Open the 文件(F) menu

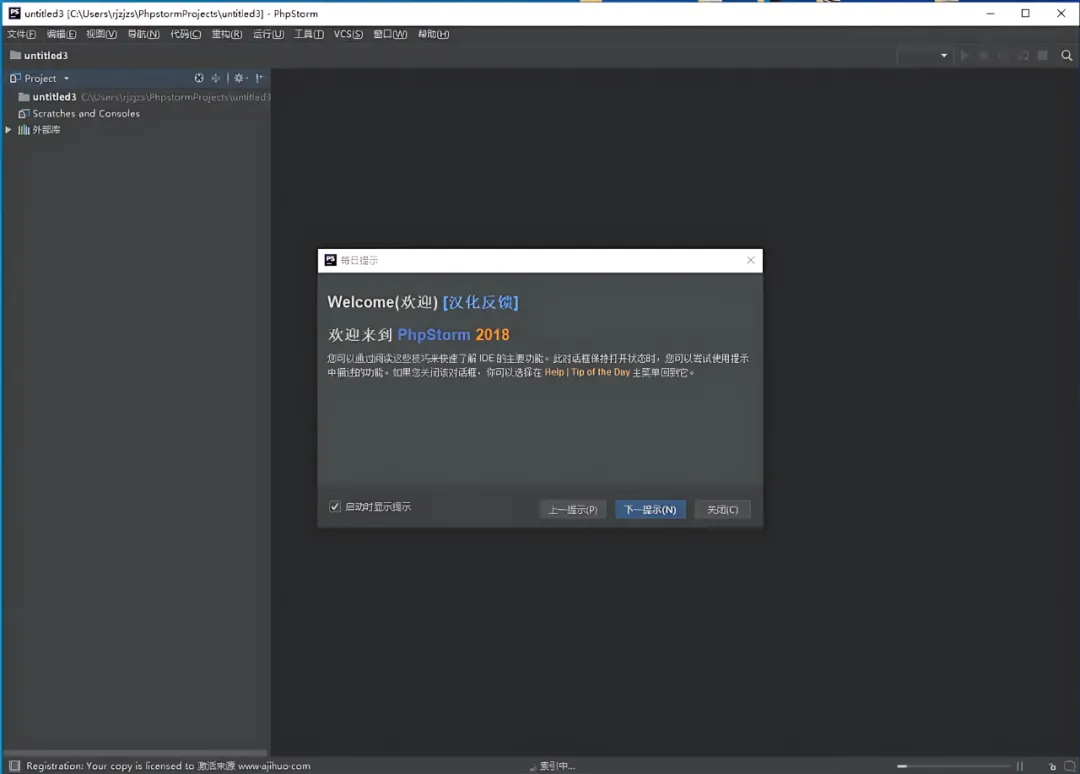[21, 34]
